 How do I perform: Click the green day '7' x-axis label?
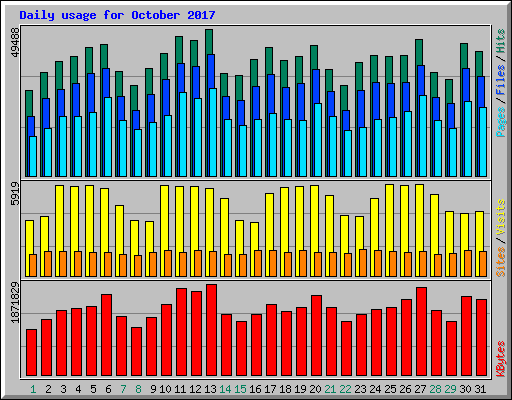point(123,389)
